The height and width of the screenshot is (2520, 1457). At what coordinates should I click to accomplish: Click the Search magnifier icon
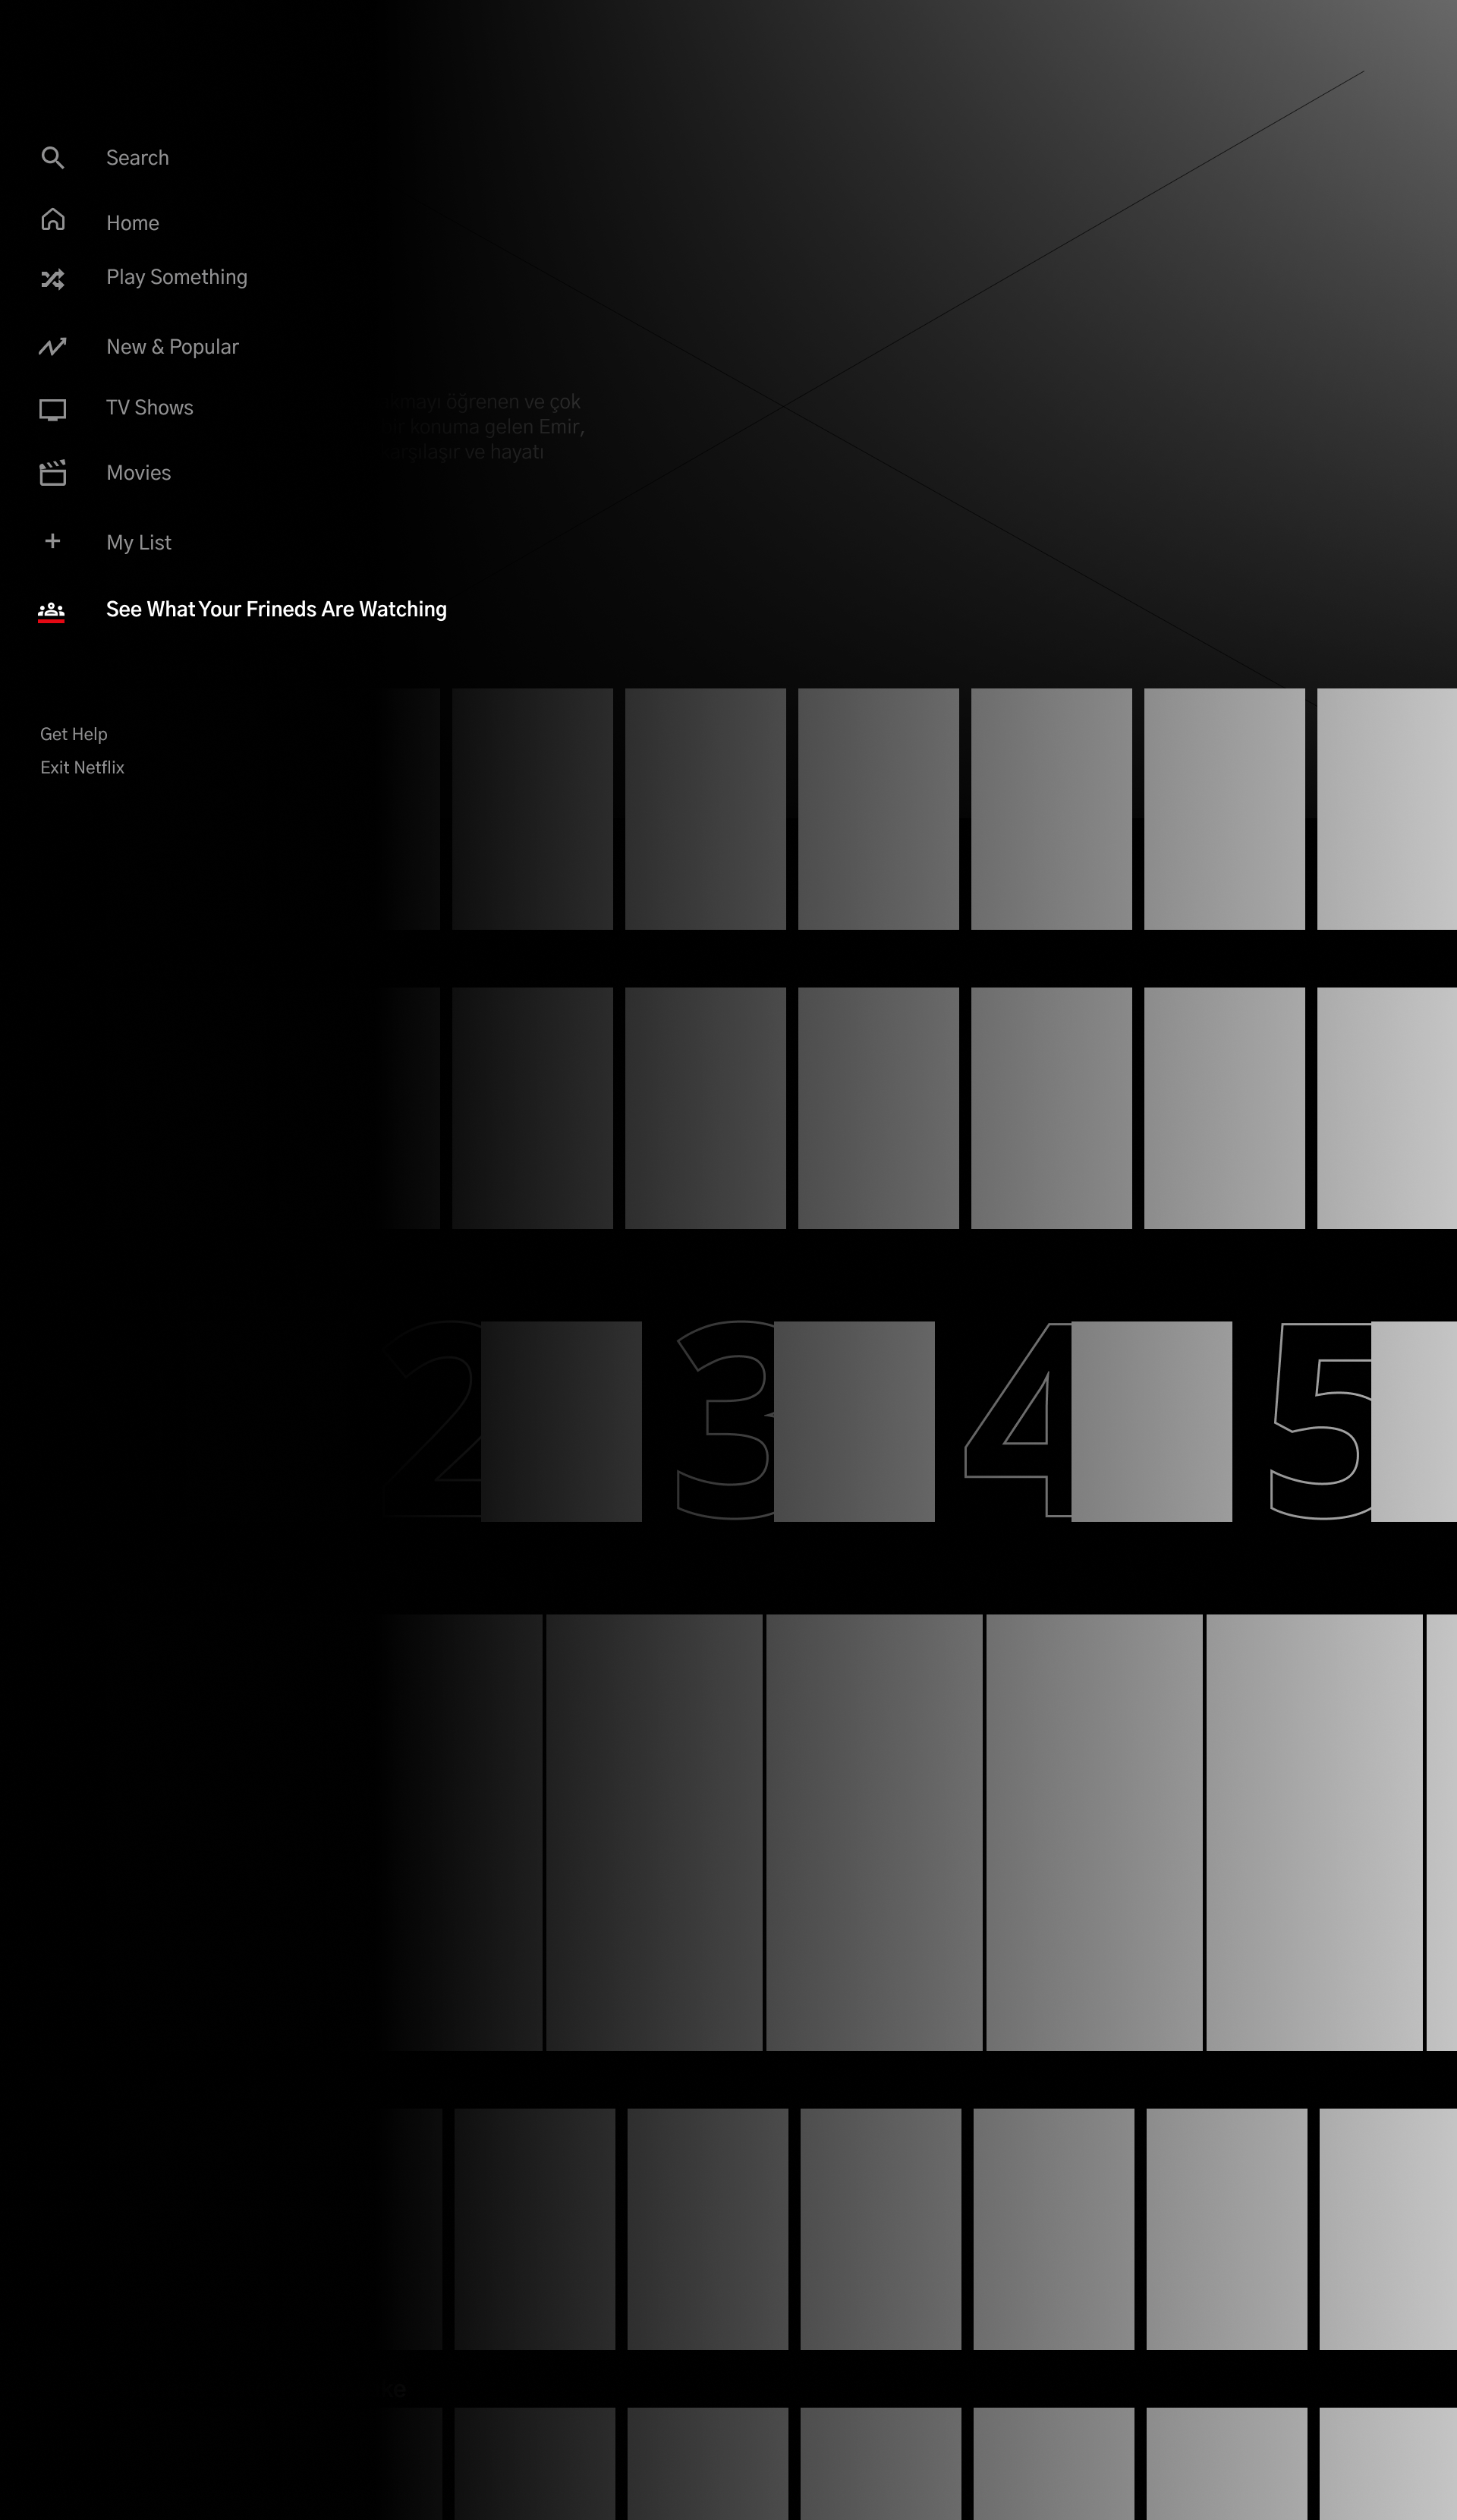pyautogui.click(x=52, y=158)
